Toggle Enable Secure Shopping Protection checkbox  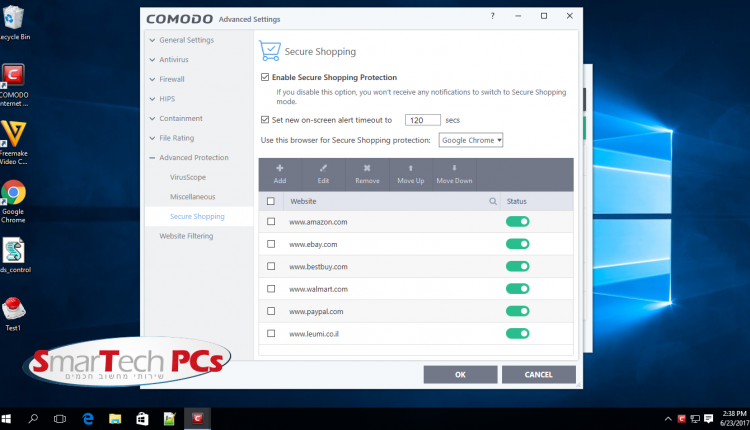tap(265, 77)
